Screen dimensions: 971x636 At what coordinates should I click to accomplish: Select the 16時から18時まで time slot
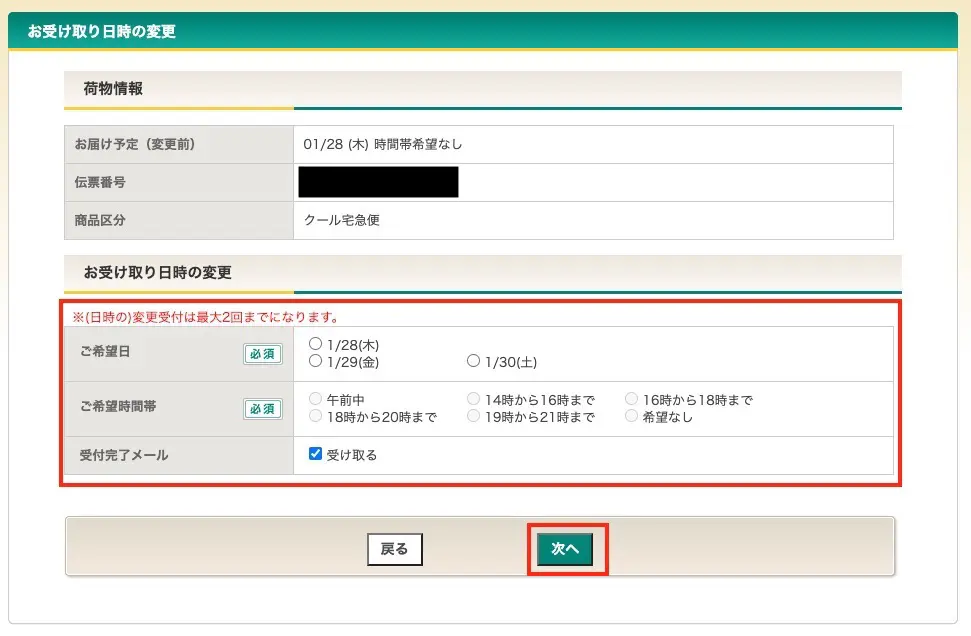pyautogui.click(x=631, y=400)
